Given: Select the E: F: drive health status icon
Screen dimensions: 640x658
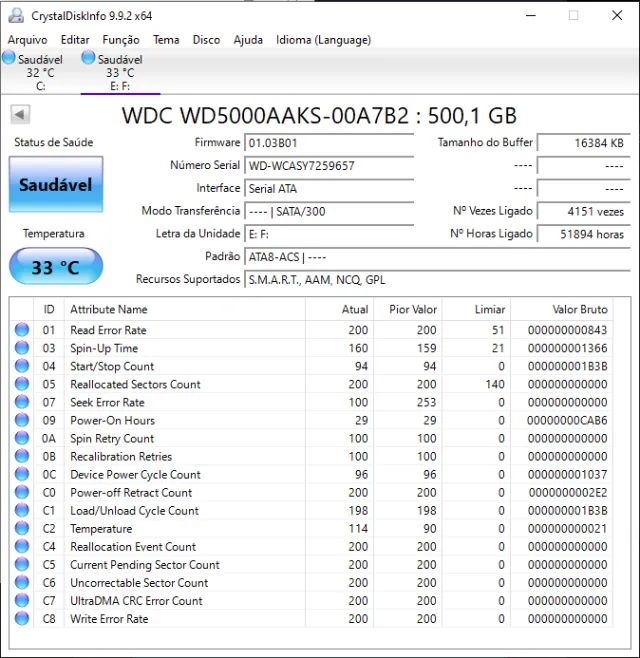Looking at the screenshot, I should 88,57.
